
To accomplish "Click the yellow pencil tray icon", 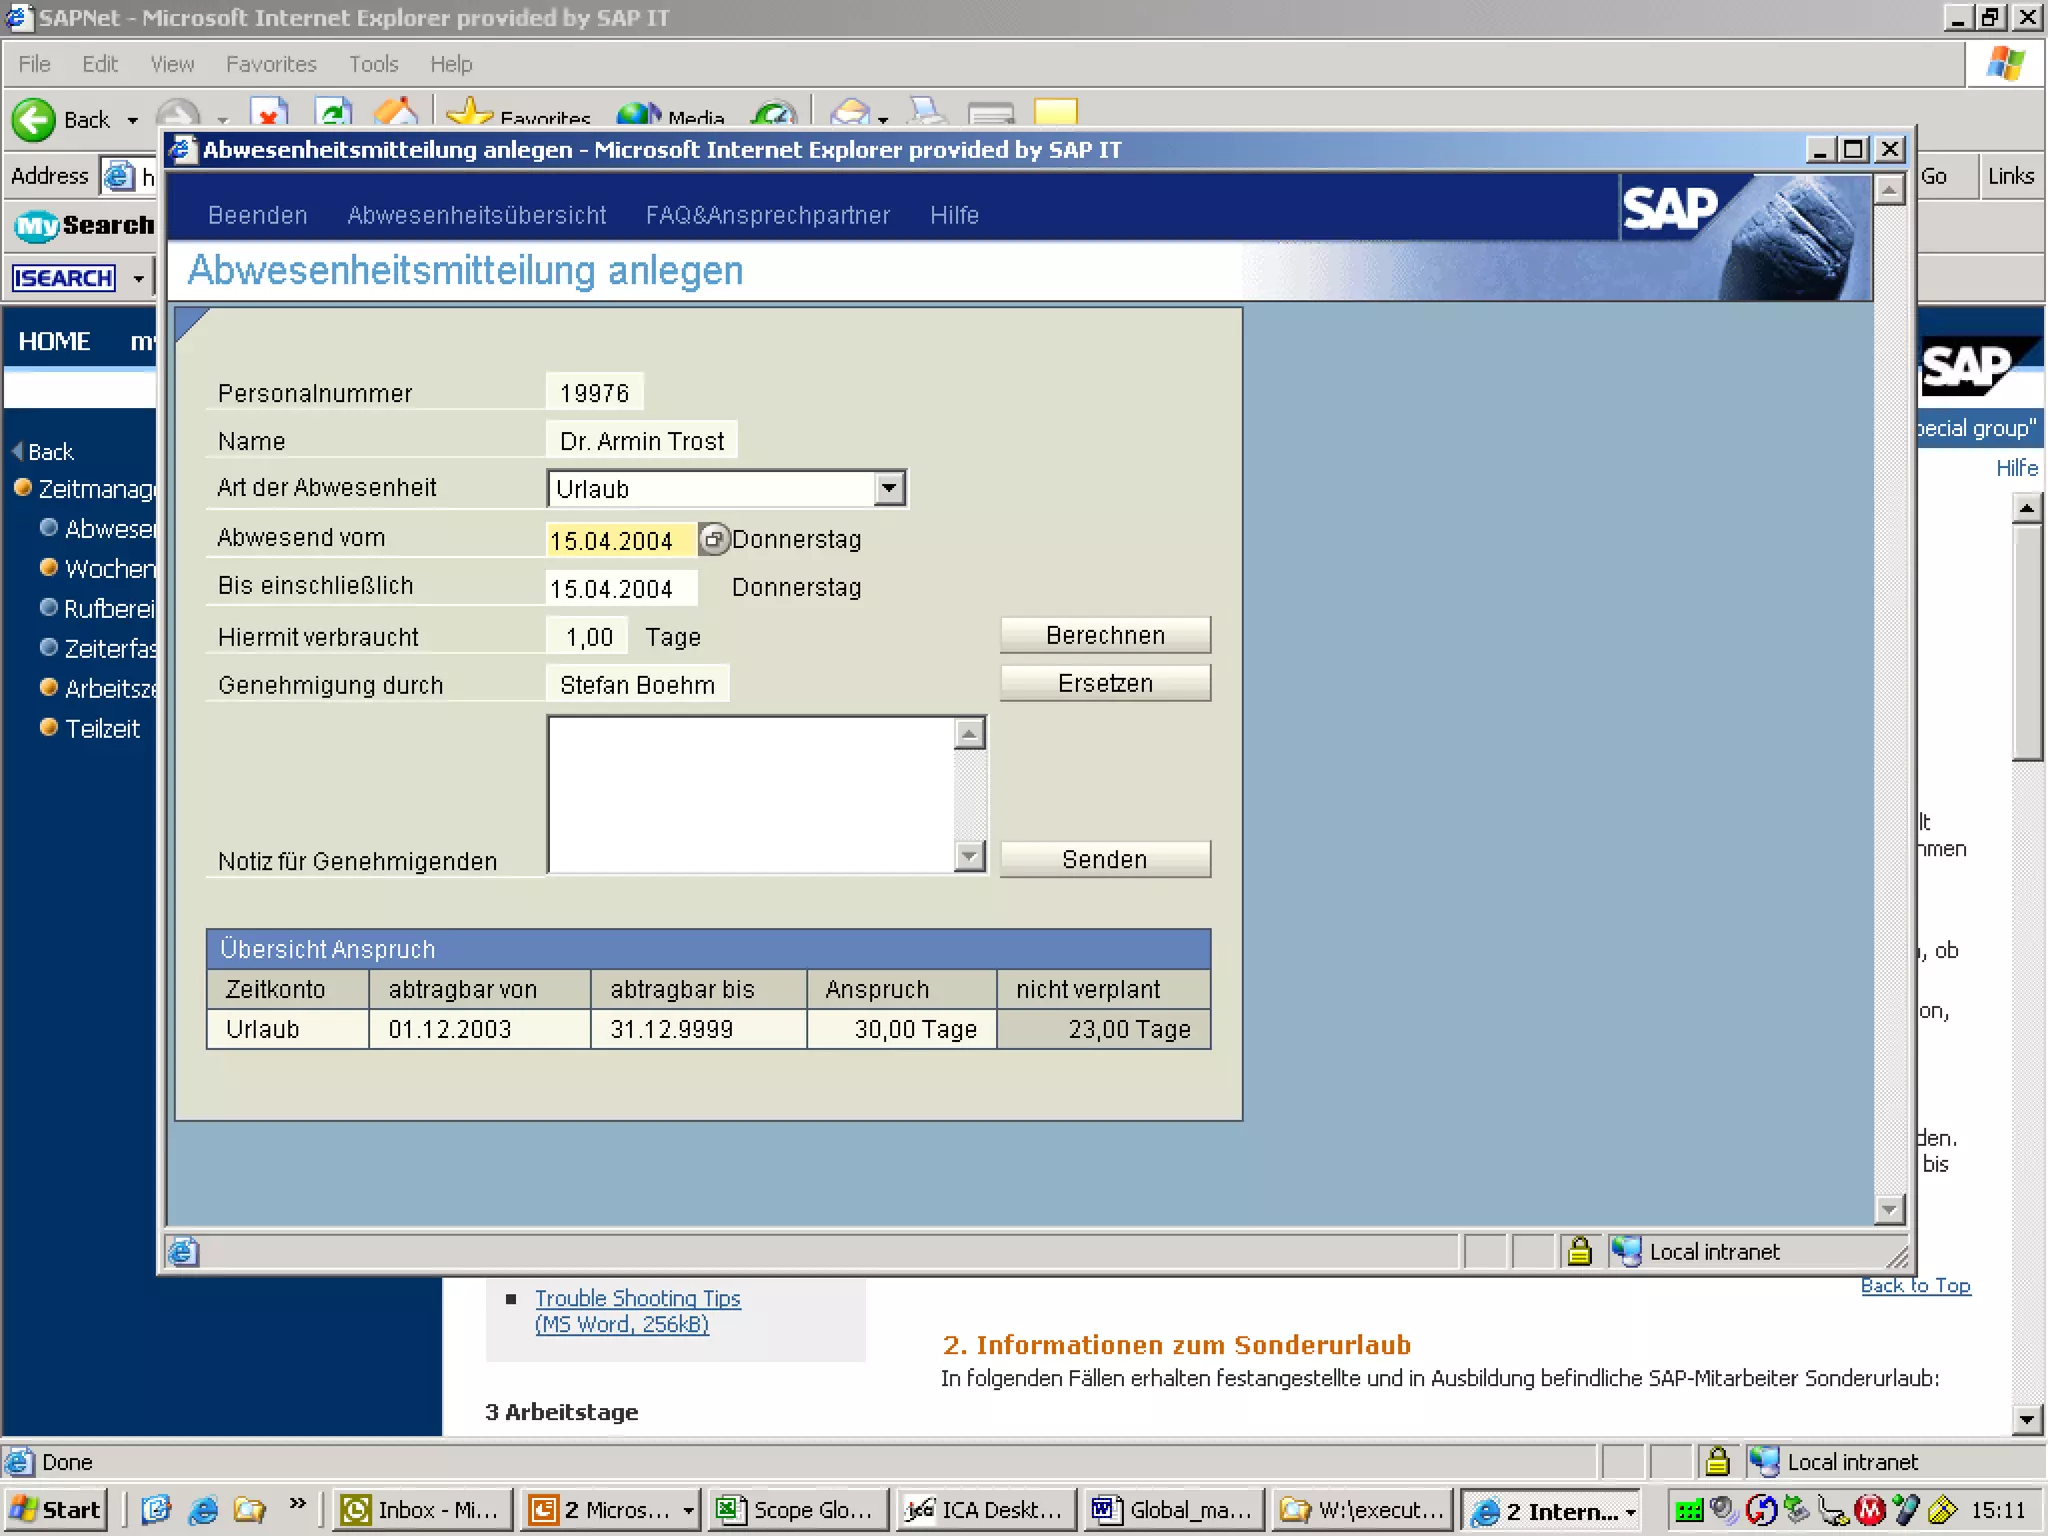I will pos(1941,1509).
